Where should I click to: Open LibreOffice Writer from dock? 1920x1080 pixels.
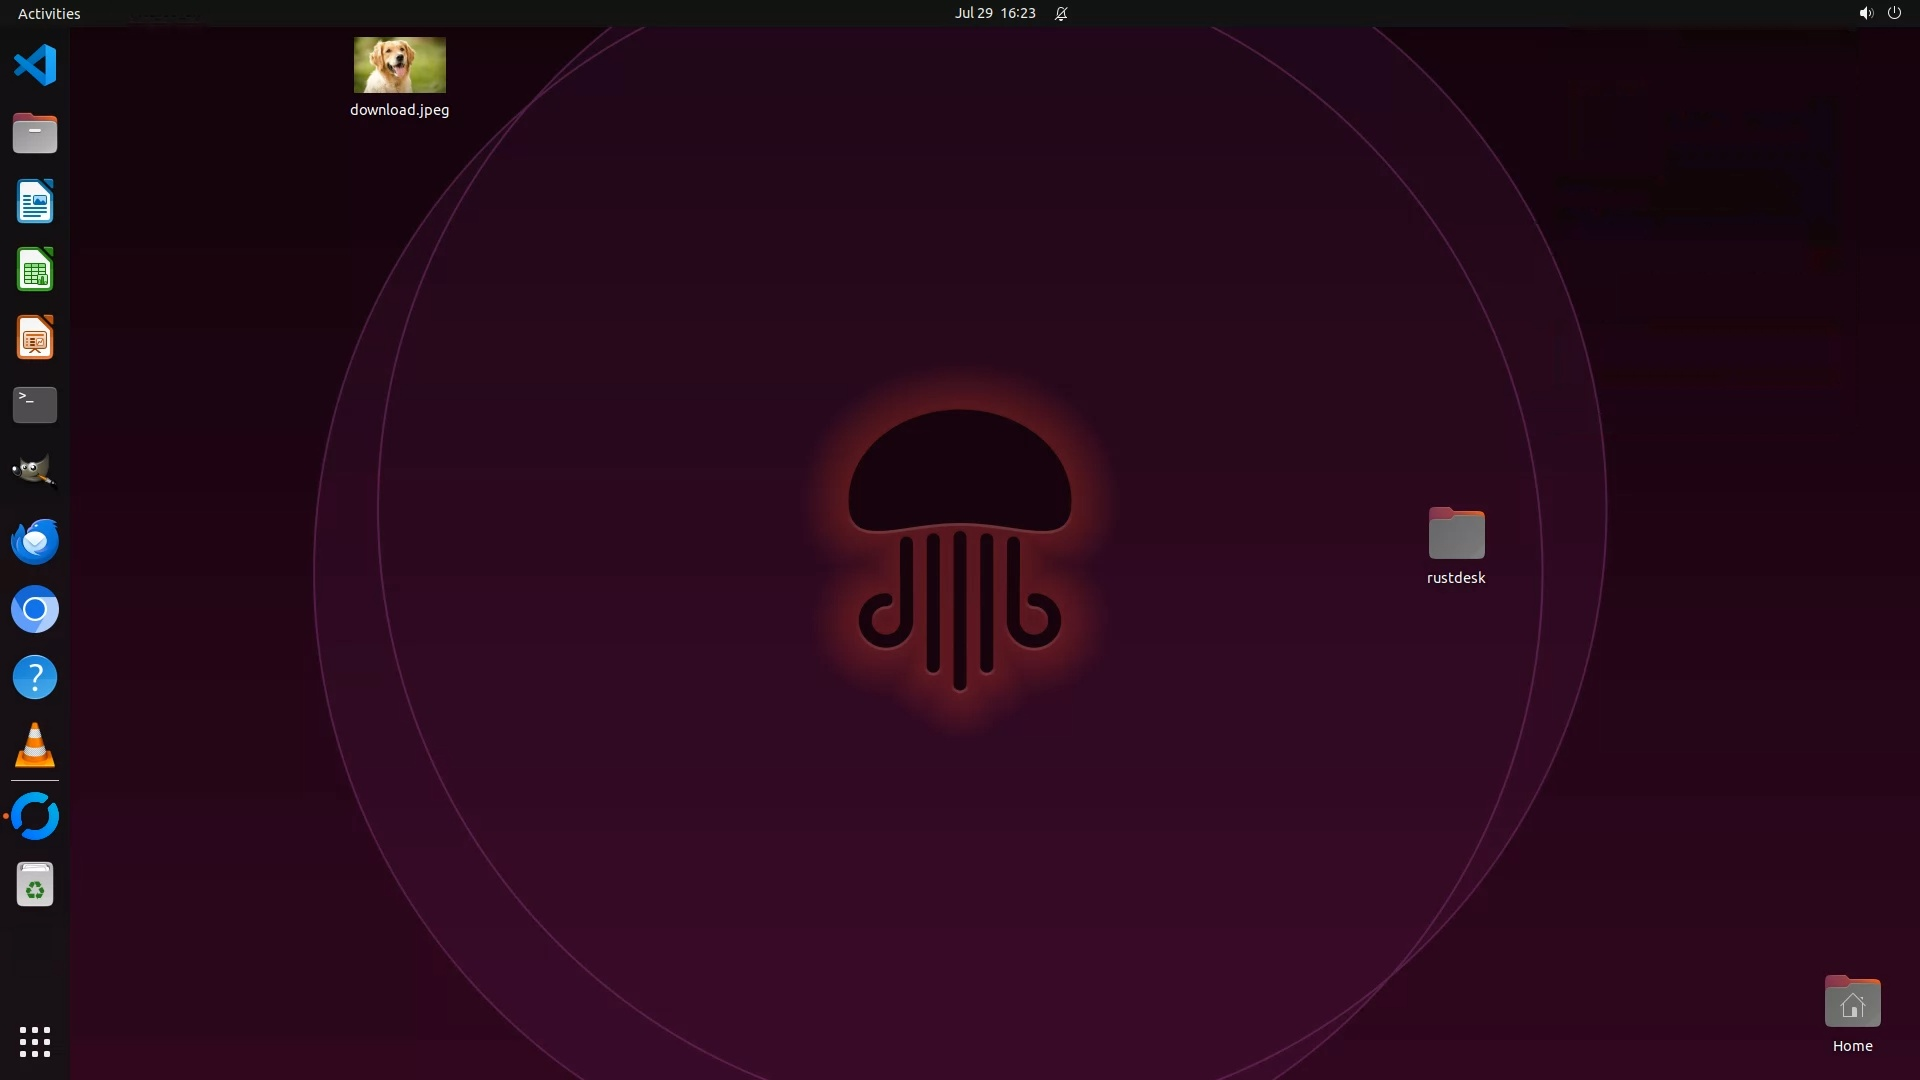pos(35,201)
